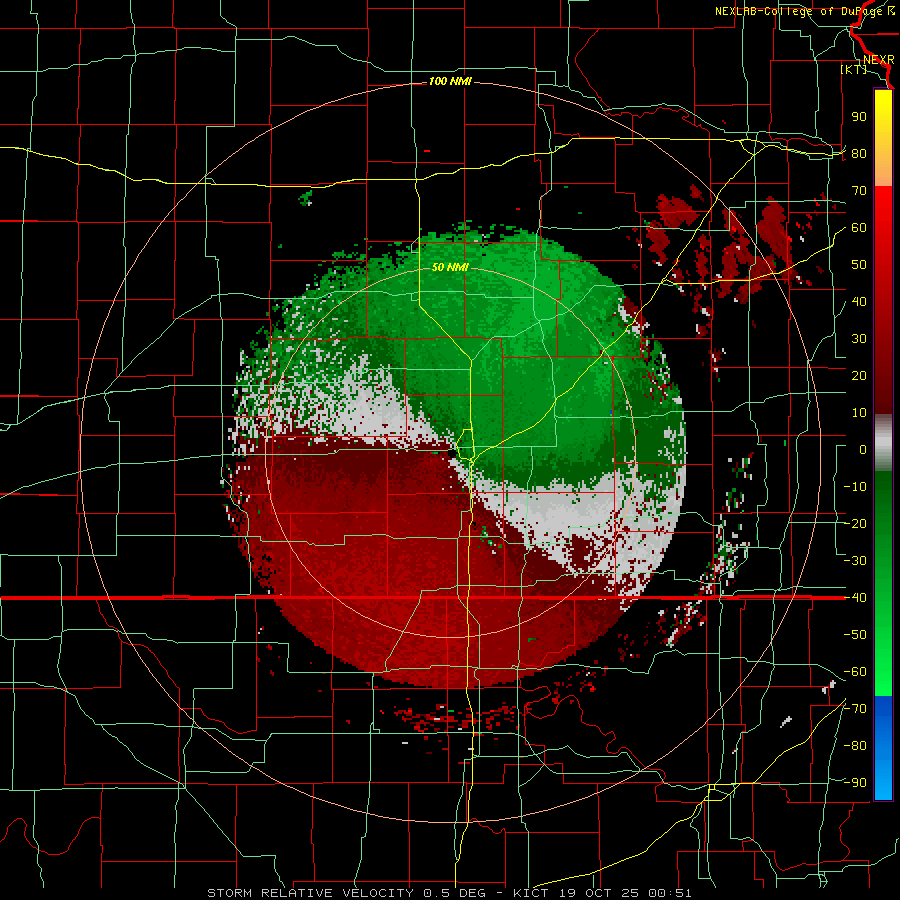Click the "-20" velocity scale value
900x900 pixels.
(x=855, y=524)
